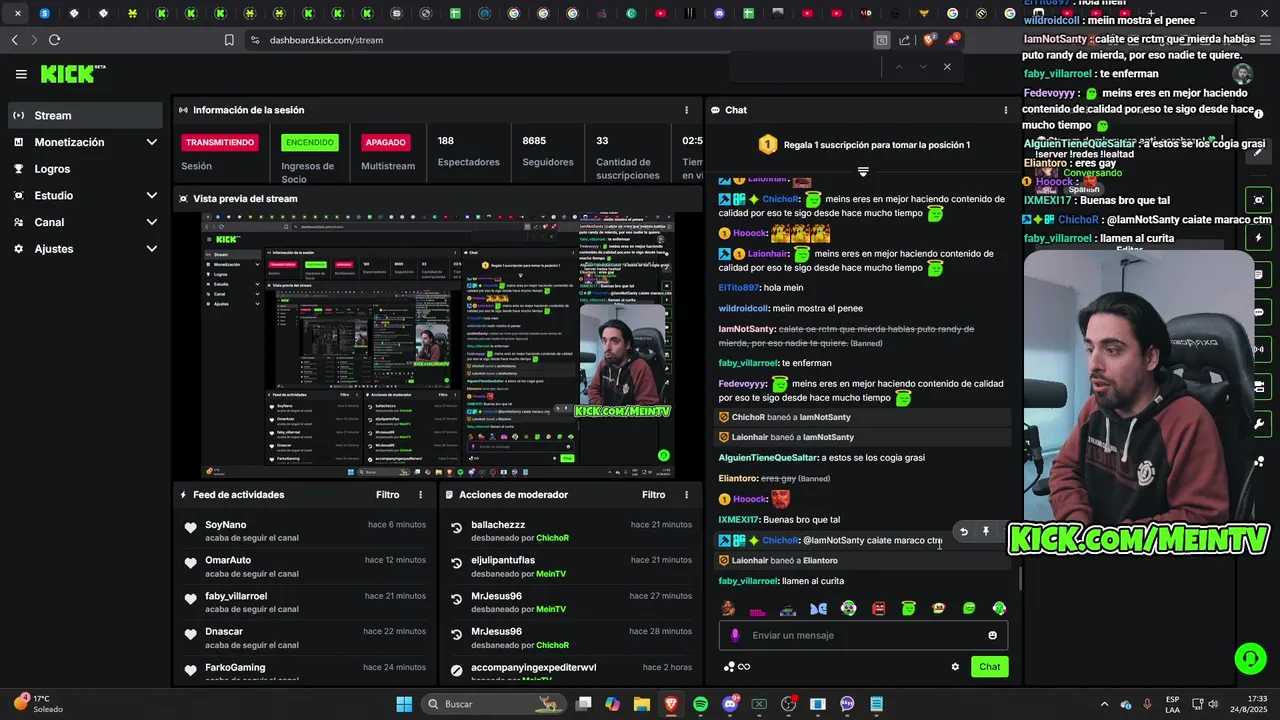Click the TRANSMITIENDO session status badge
This screenshot has height=720, width=1280.
click(220, 142)
